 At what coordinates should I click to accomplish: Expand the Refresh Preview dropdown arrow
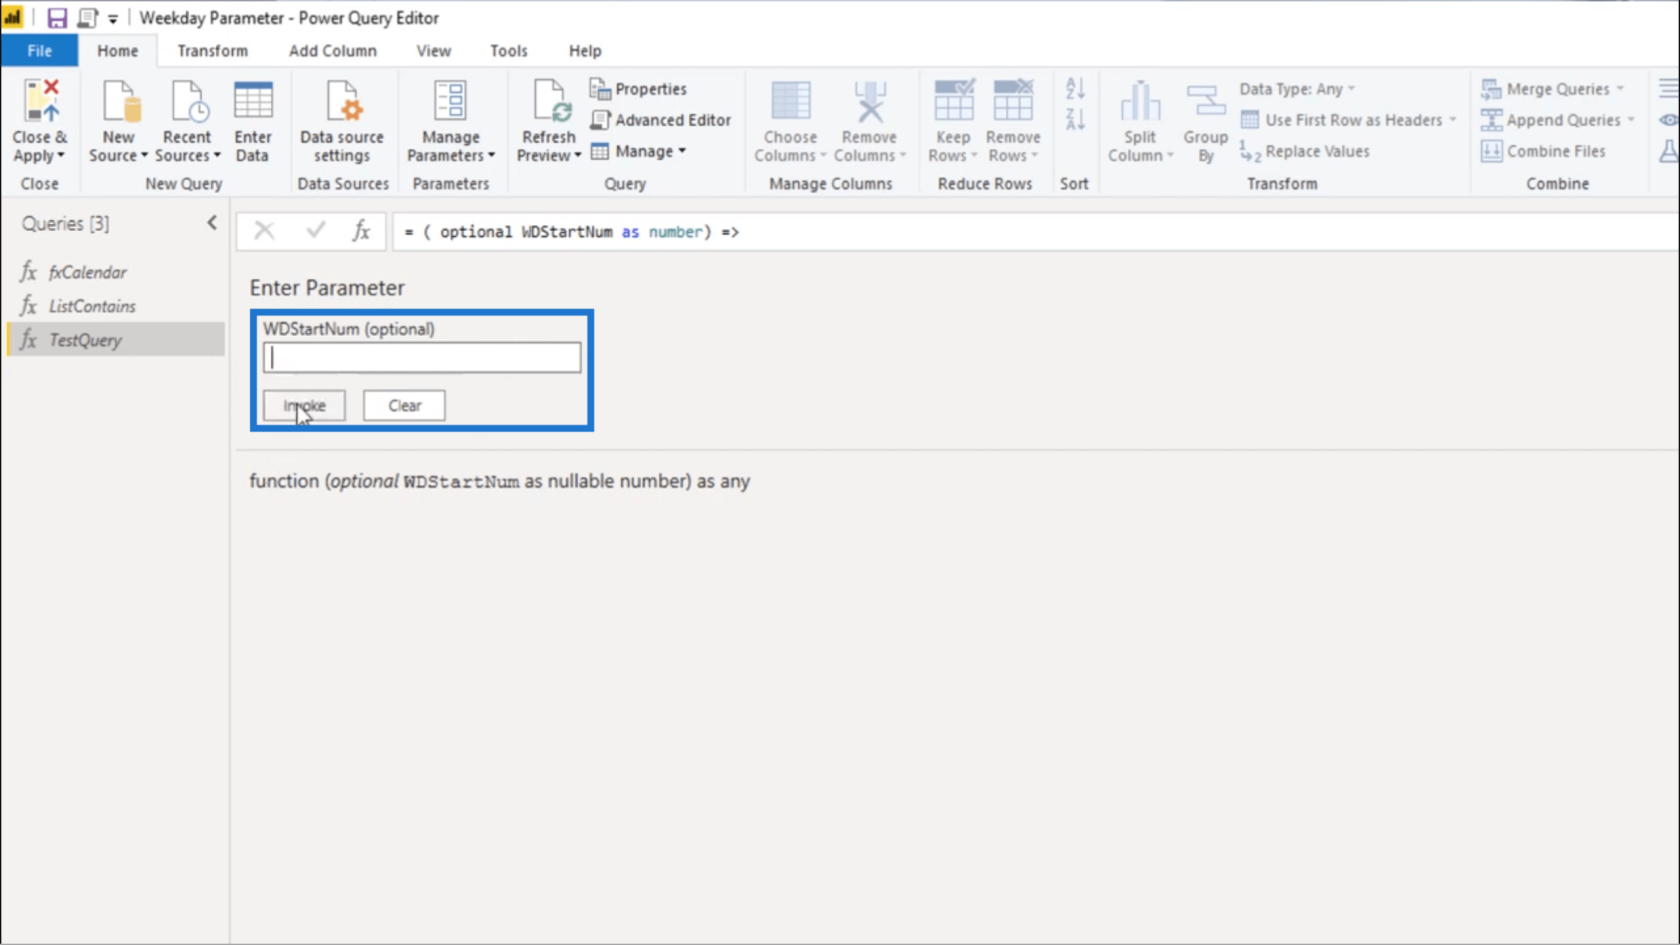[578, 156]
